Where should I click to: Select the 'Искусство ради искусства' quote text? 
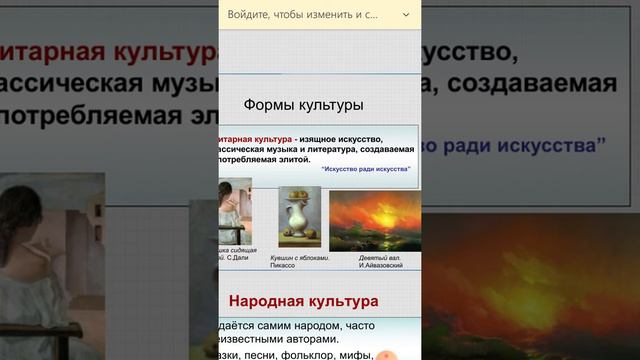[x=366, y=169]
